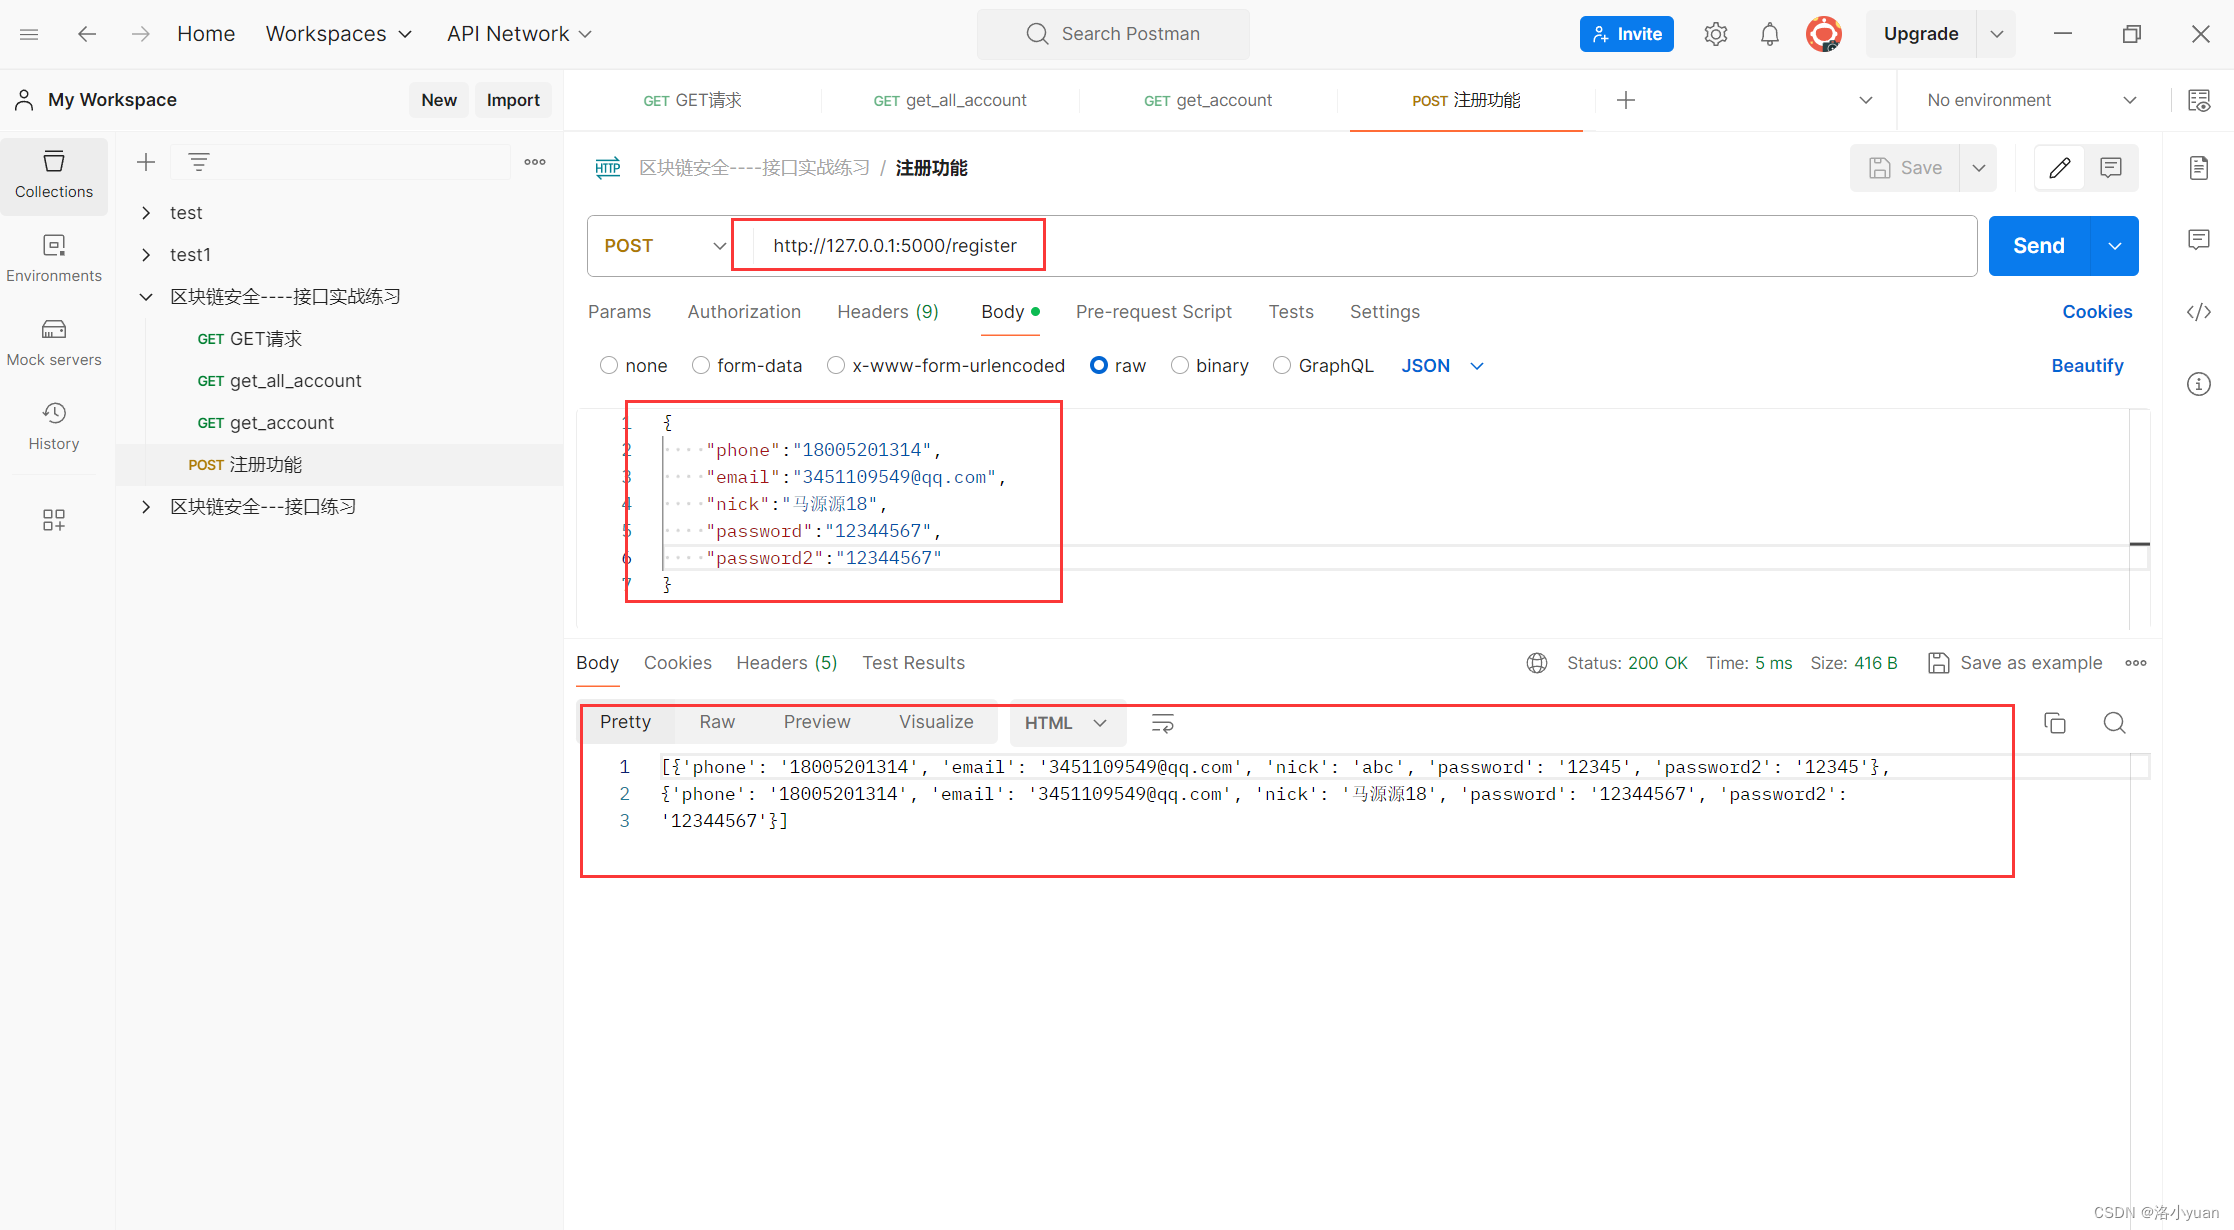The image size is (2234, 1230).
Task: Open the Params tab
Action: (x=619, y=312)
